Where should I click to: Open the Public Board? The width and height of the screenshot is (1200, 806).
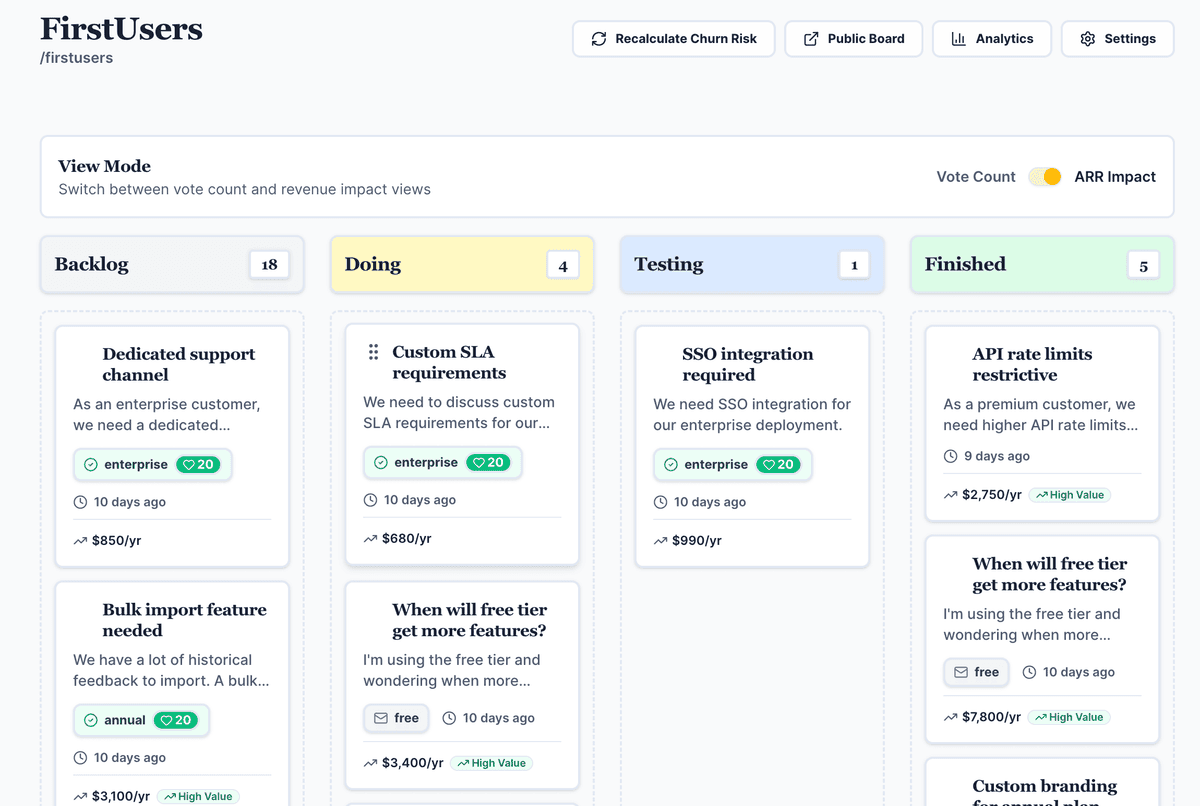tap(853, 38)
